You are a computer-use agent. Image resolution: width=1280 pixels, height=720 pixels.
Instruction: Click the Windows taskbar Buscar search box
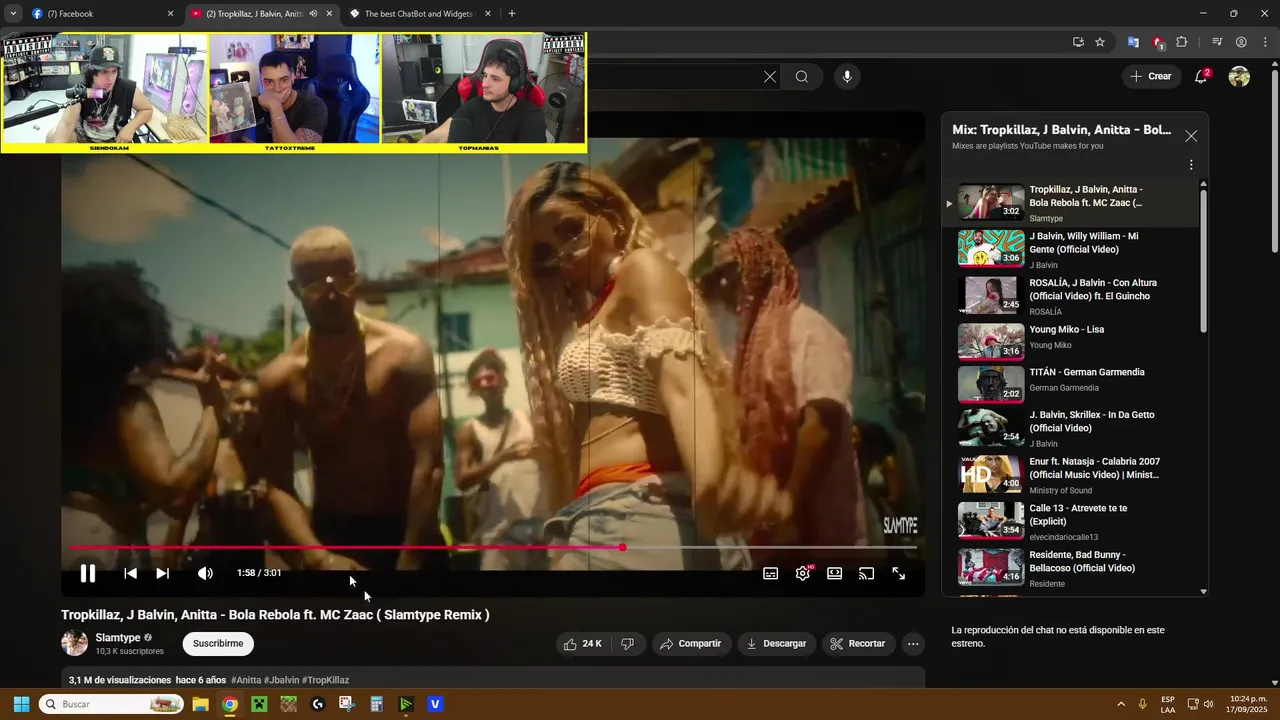[111, 704]
